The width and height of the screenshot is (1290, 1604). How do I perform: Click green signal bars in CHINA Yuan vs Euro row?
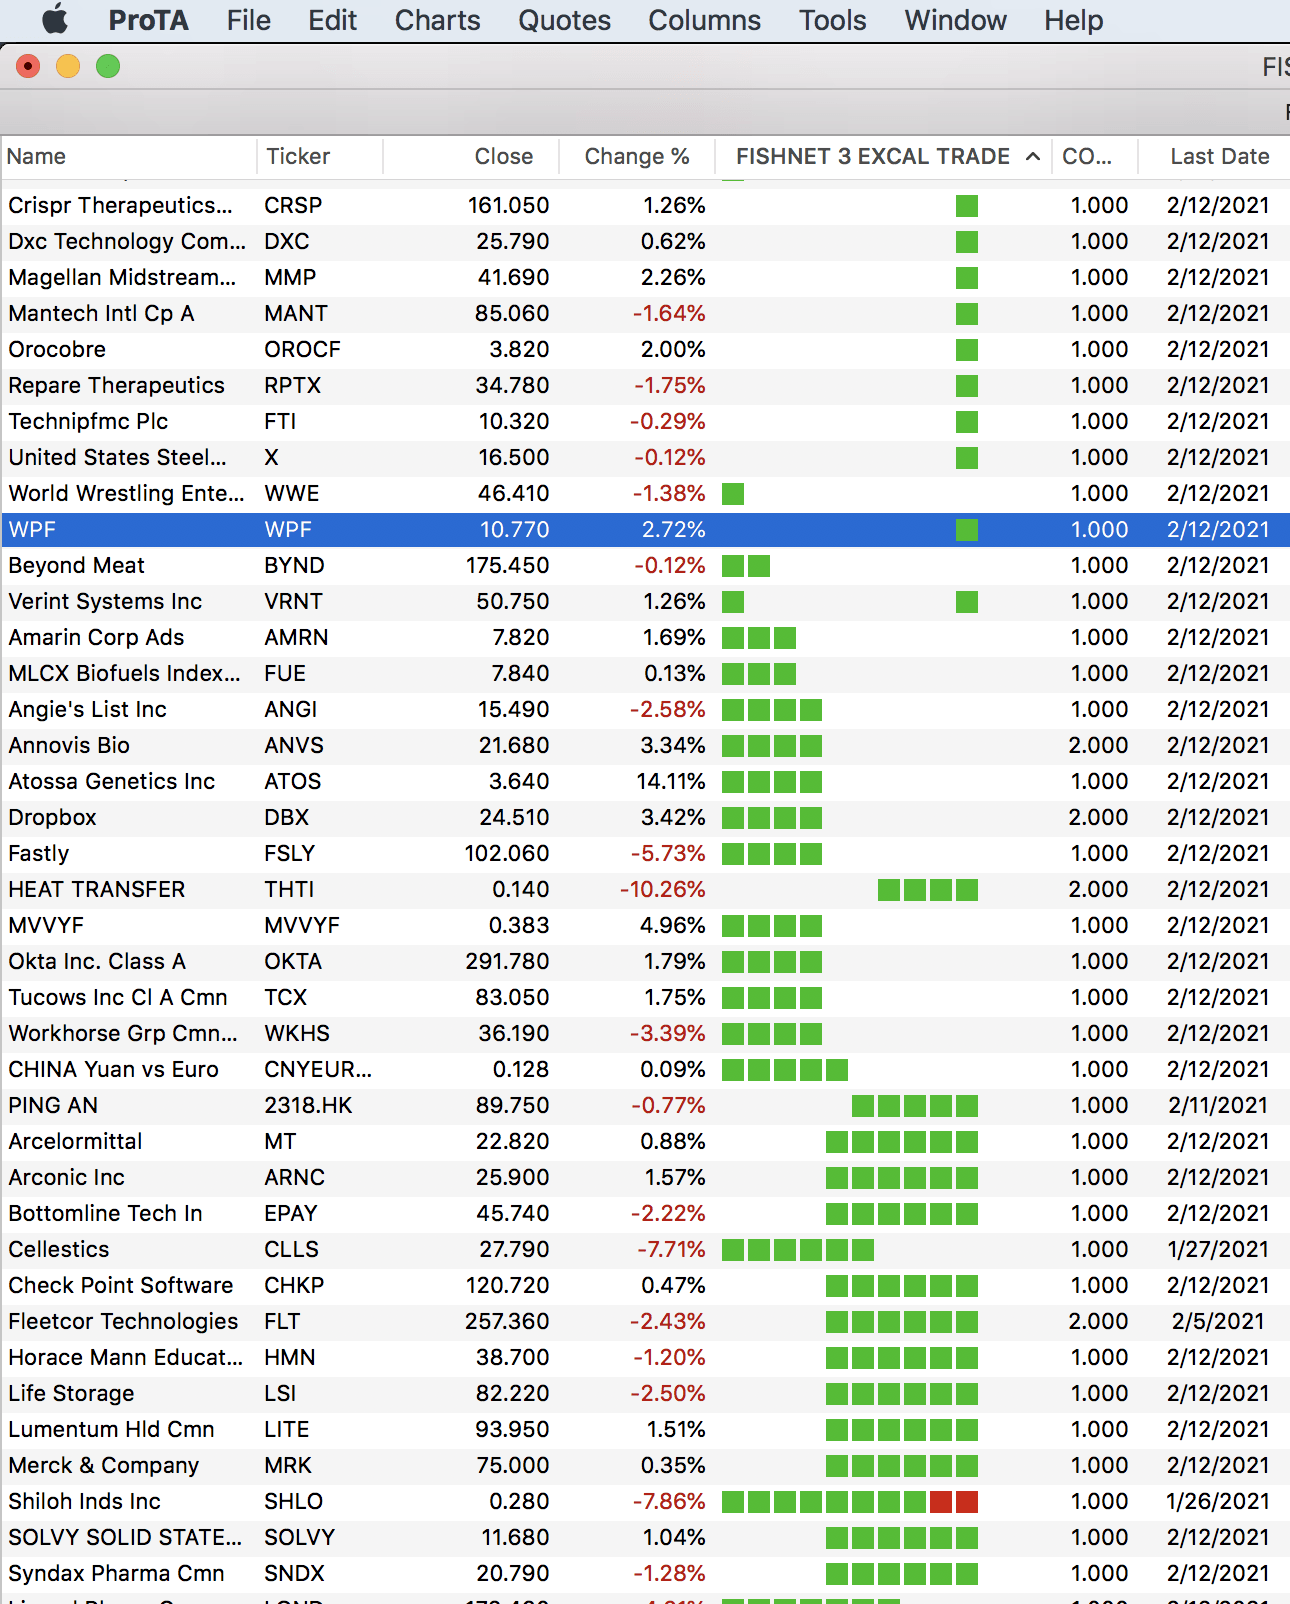(785, 1070)
